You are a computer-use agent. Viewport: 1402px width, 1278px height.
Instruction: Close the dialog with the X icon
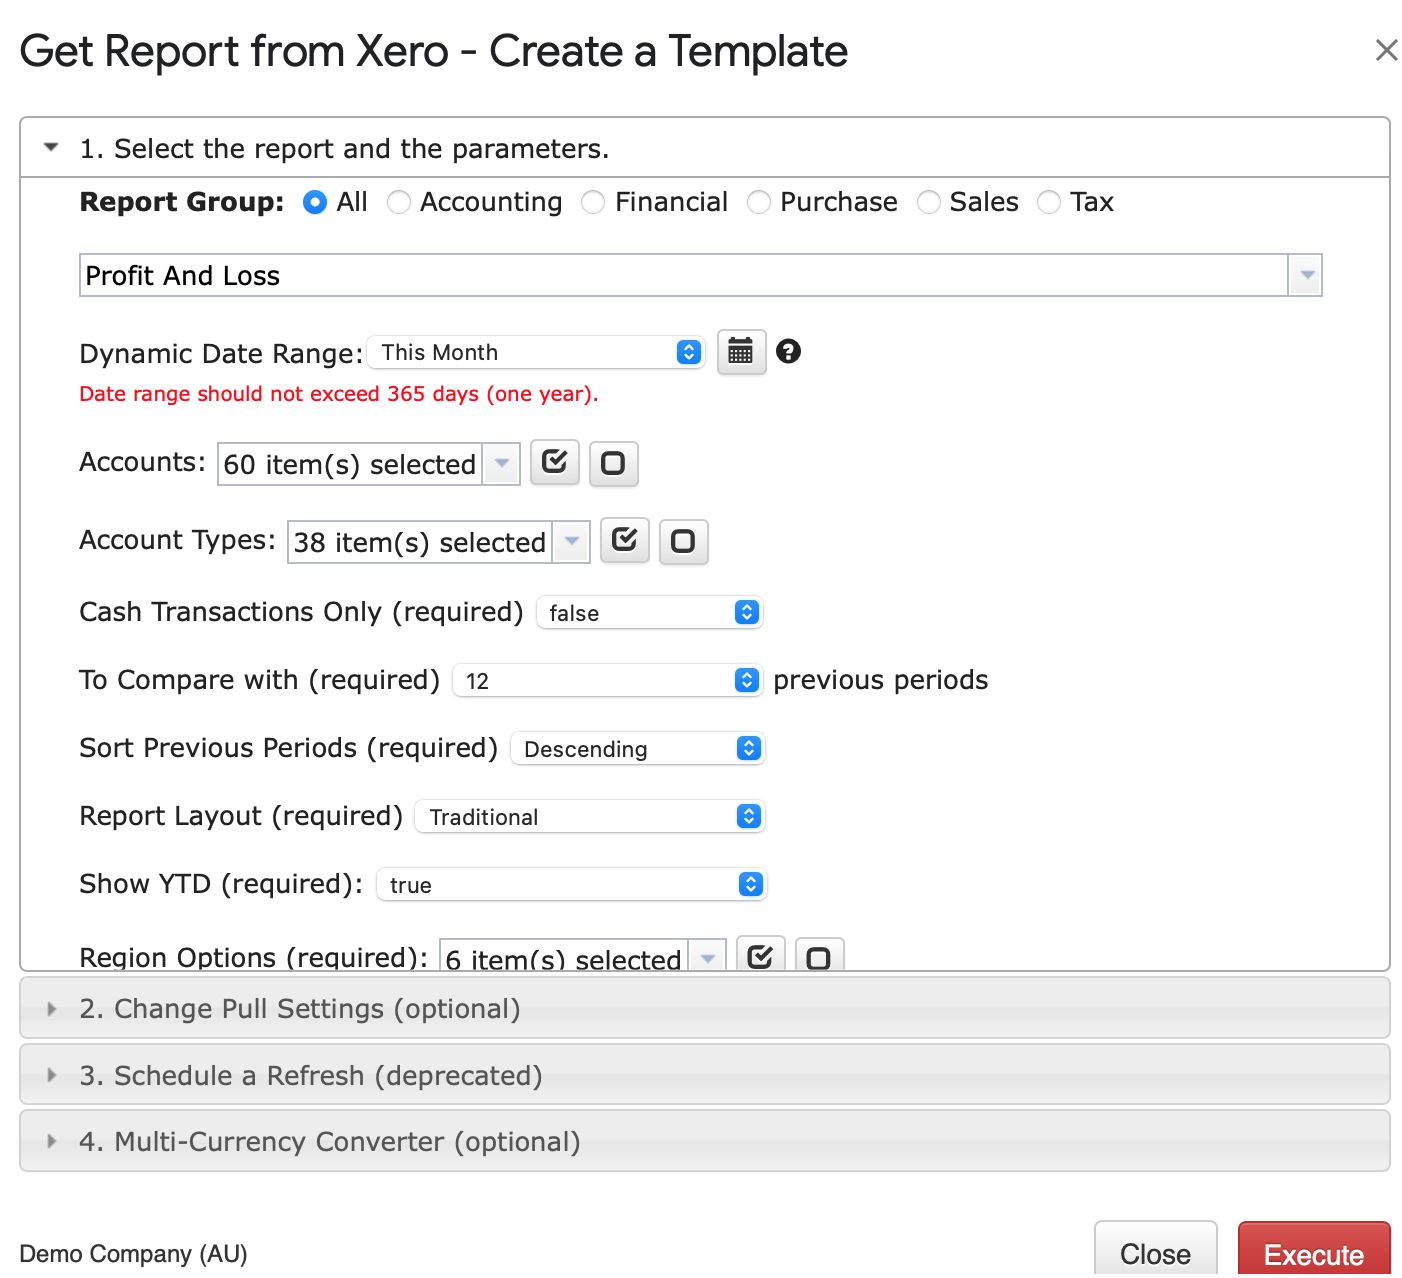1386,50
